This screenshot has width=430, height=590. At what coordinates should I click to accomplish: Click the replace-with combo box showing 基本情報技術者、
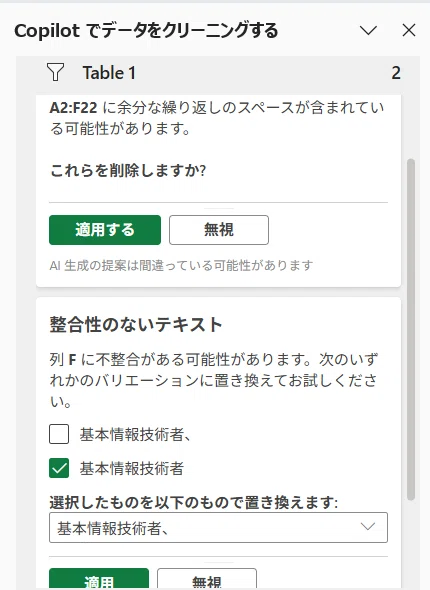218,528
